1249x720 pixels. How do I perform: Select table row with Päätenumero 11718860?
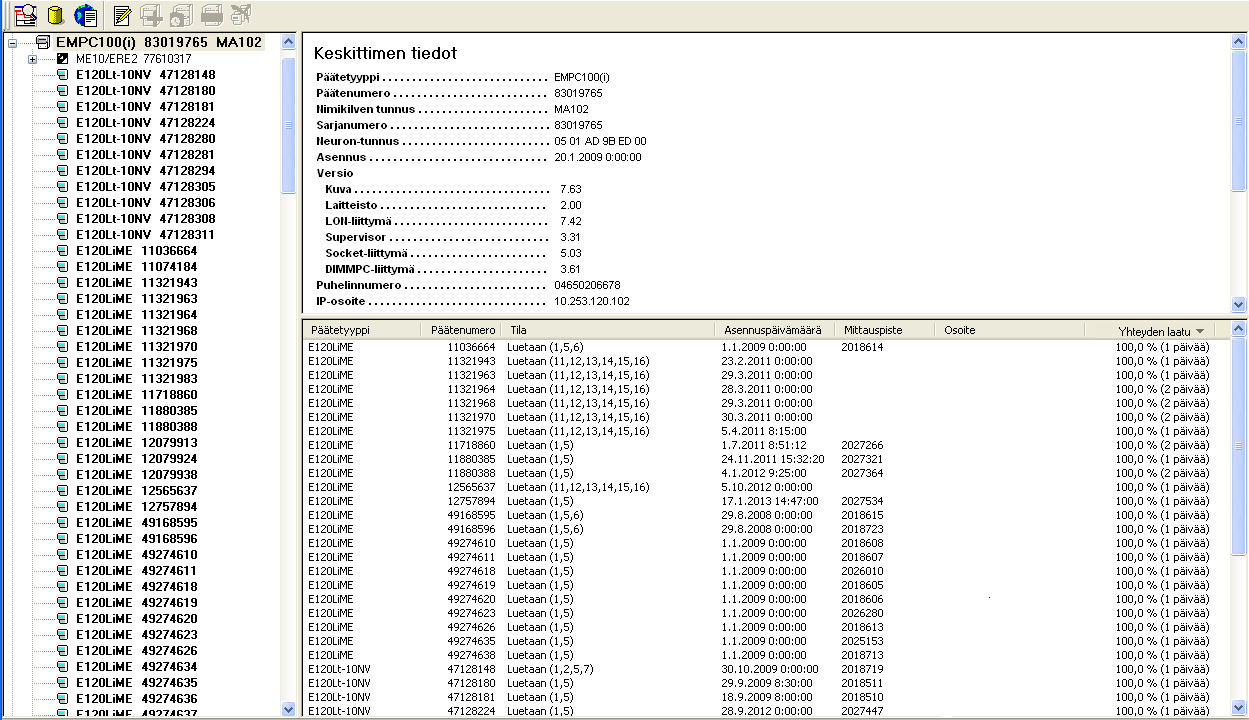click(765, 445)
